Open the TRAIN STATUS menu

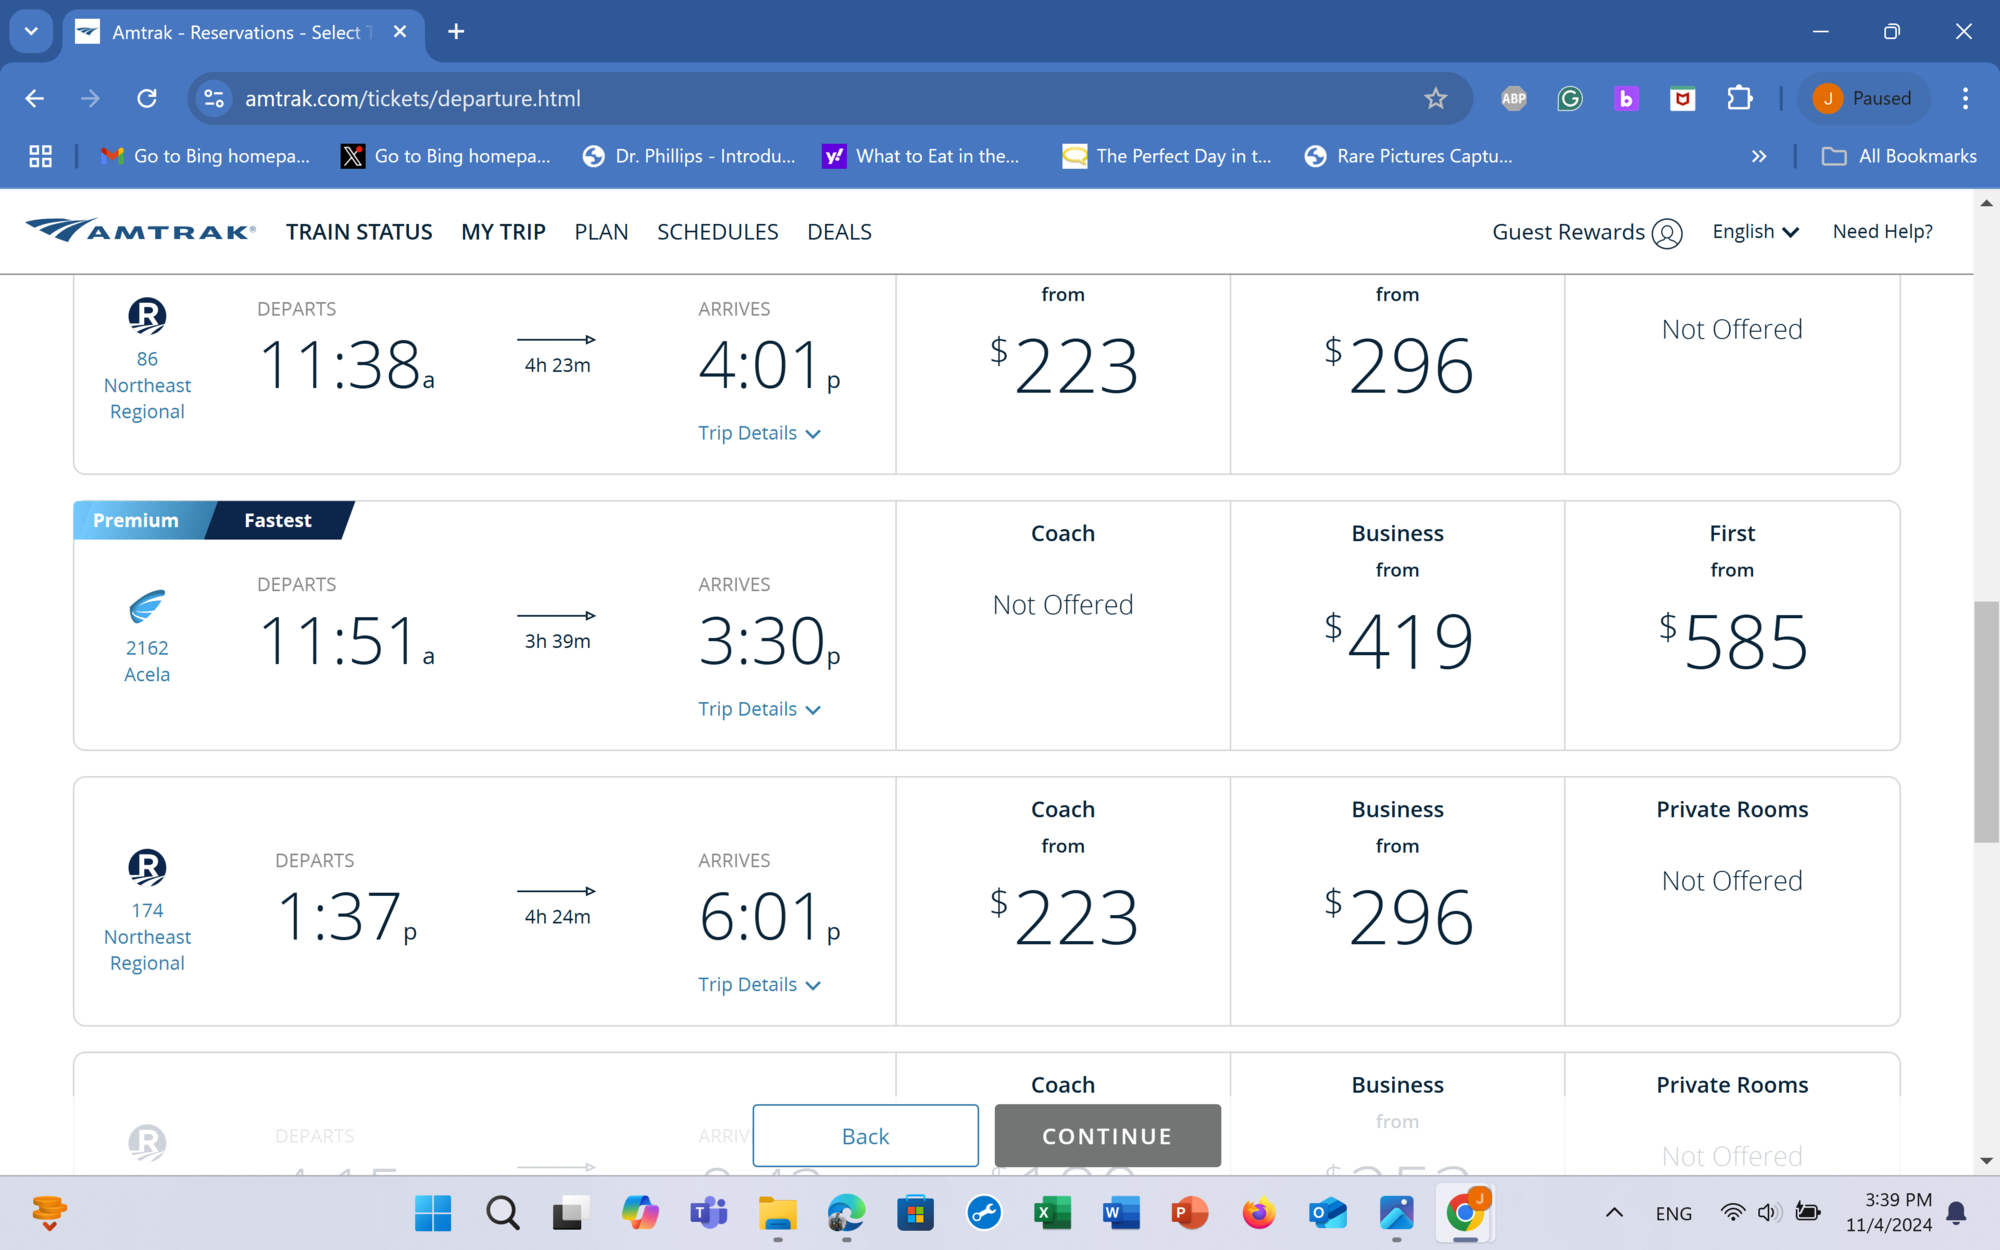[359, 232]
